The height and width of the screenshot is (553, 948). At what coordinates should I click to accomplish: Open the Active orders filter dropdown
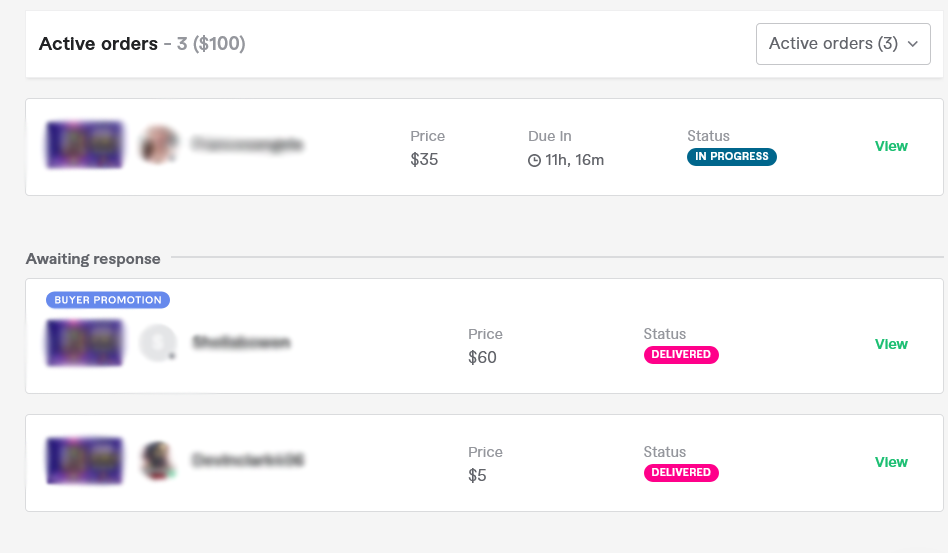pos(842,44)
